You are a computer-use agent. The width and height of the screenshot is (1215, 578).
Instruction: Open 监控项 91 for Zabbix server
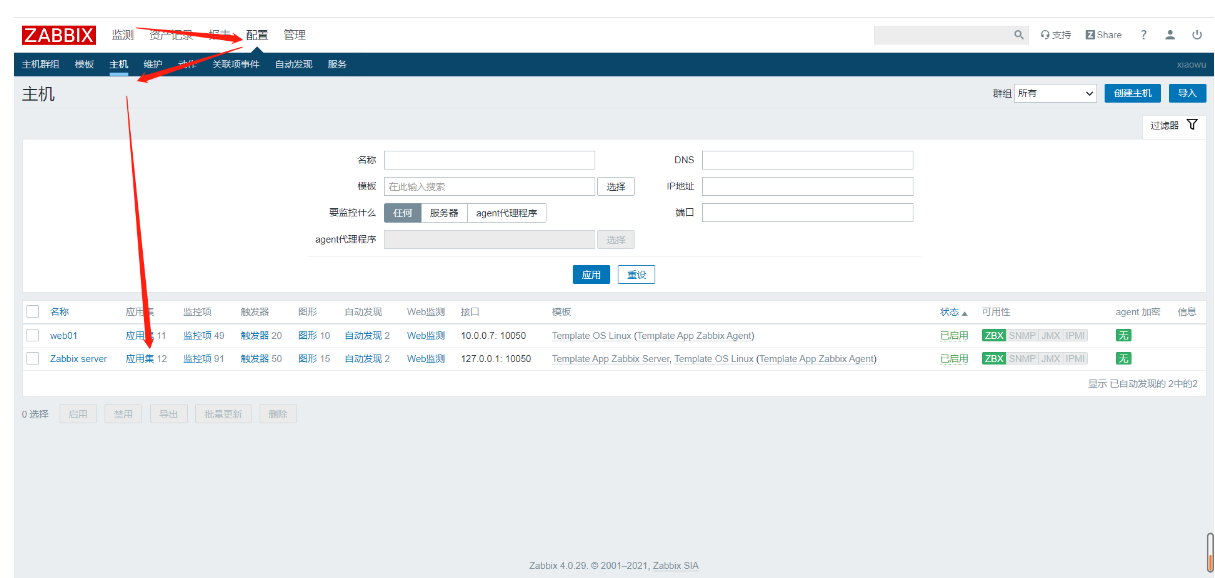(x=197, y=358)
